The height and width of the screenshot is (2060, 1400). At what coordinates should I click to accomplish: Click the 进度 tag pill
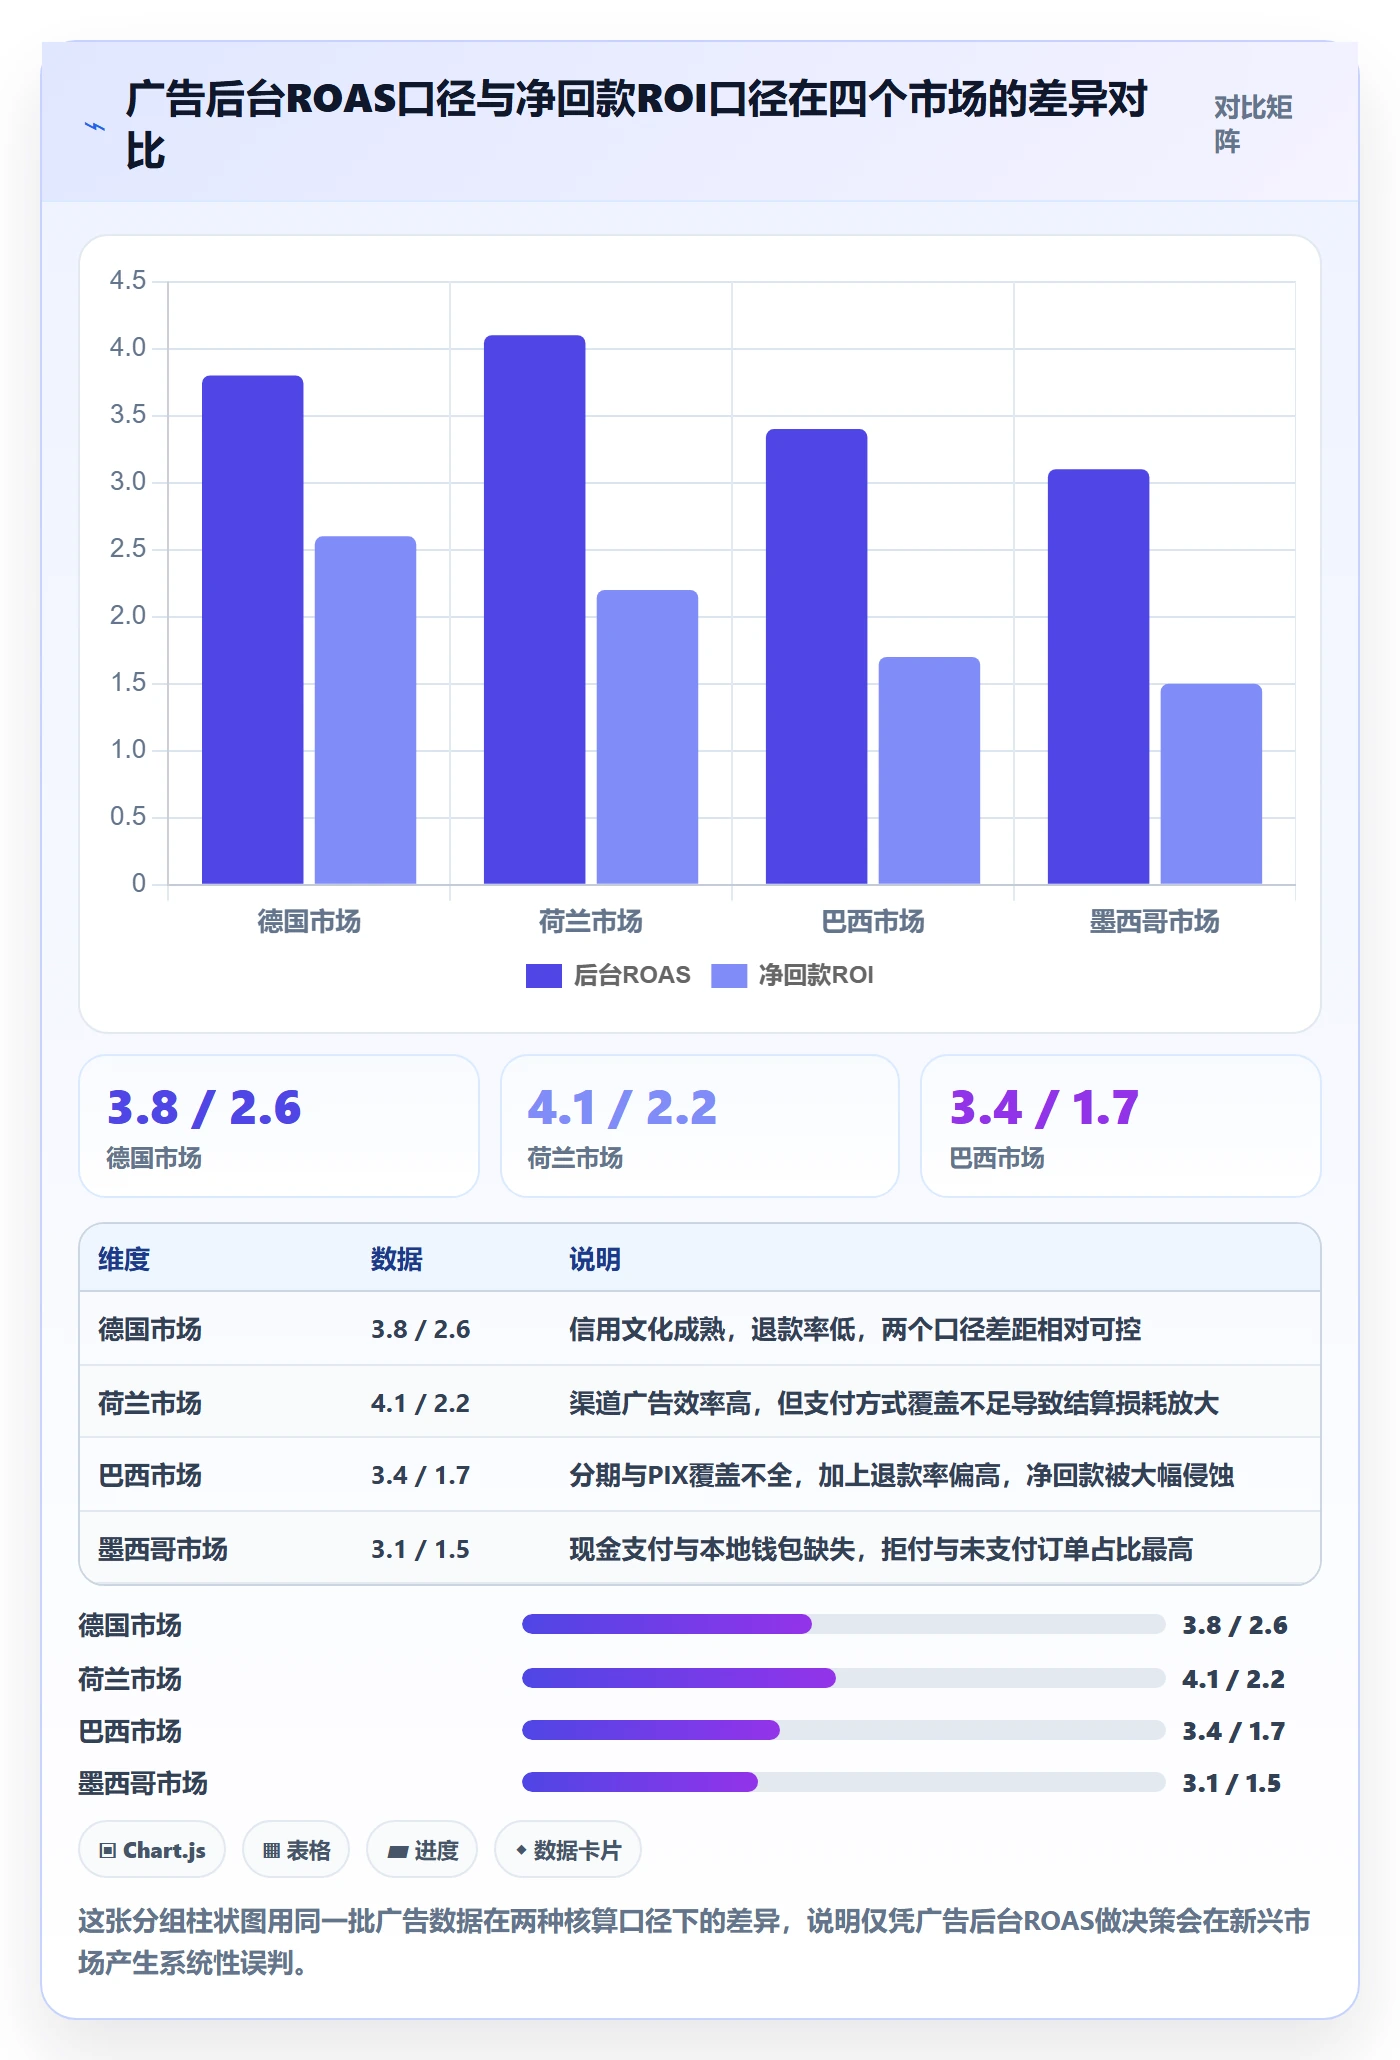coord(422,1850)
